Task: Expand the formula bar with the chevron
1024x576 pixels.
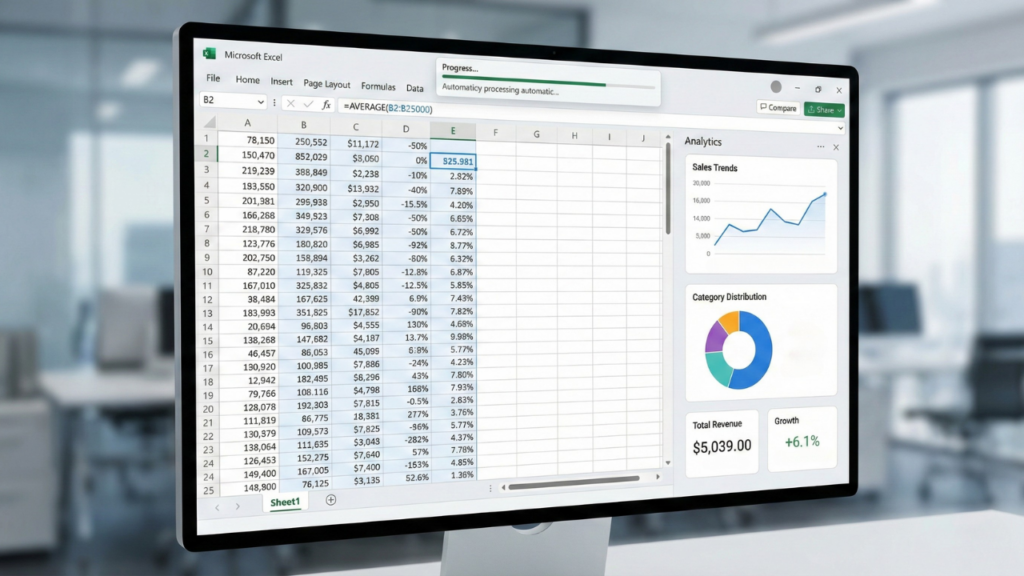Action: 840,128
